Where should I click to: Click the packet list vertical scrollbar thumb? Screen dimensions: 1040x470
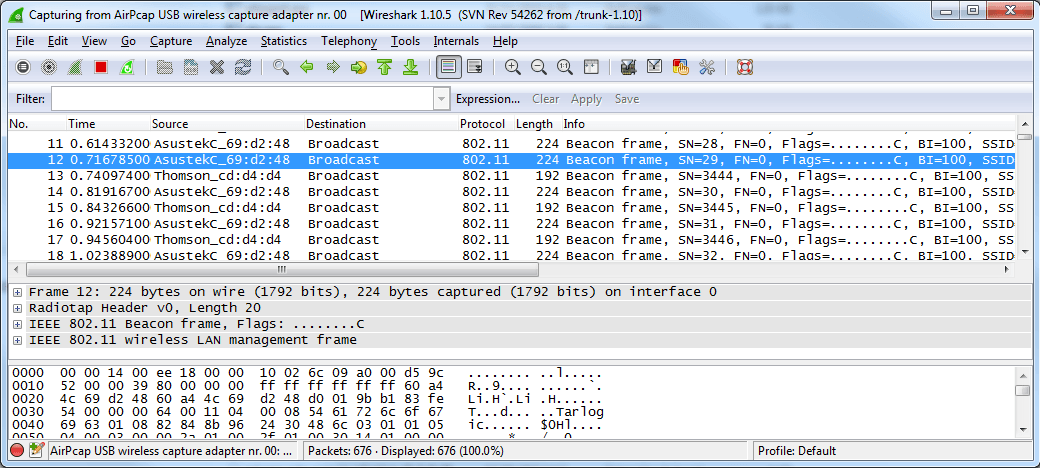[1024, 137]
